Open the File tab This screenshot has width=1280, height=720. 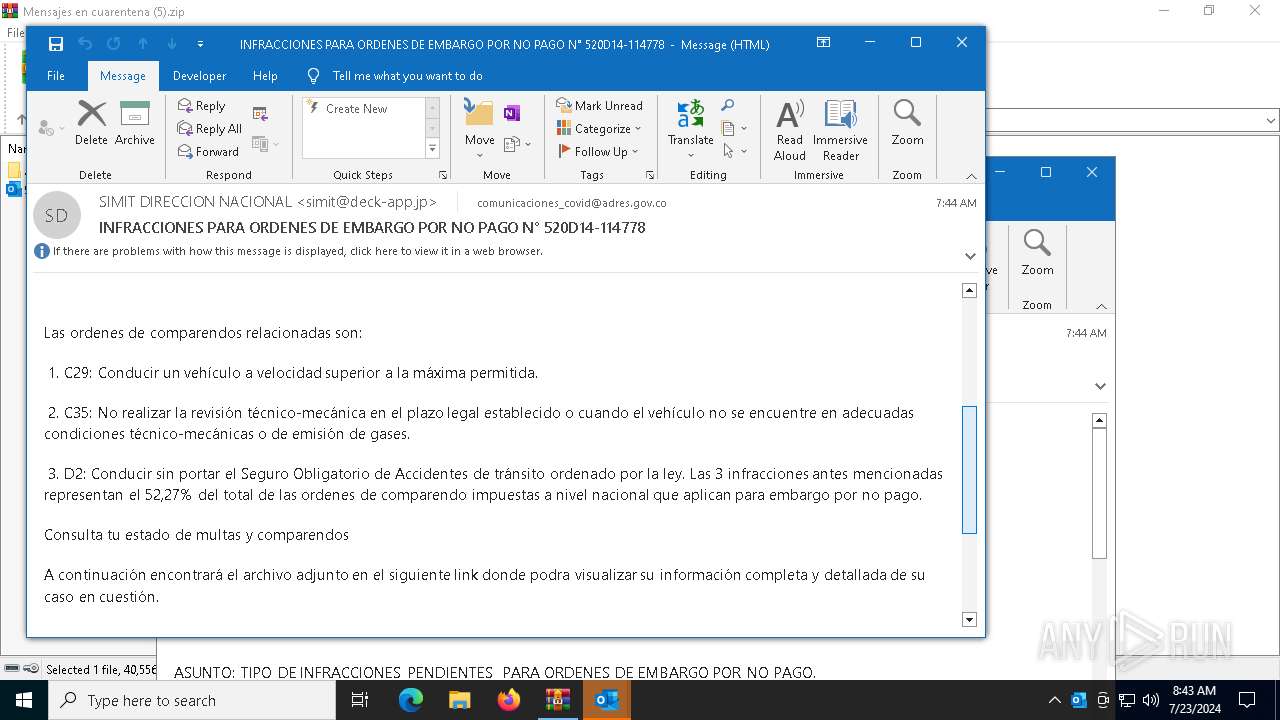[56, 76]
